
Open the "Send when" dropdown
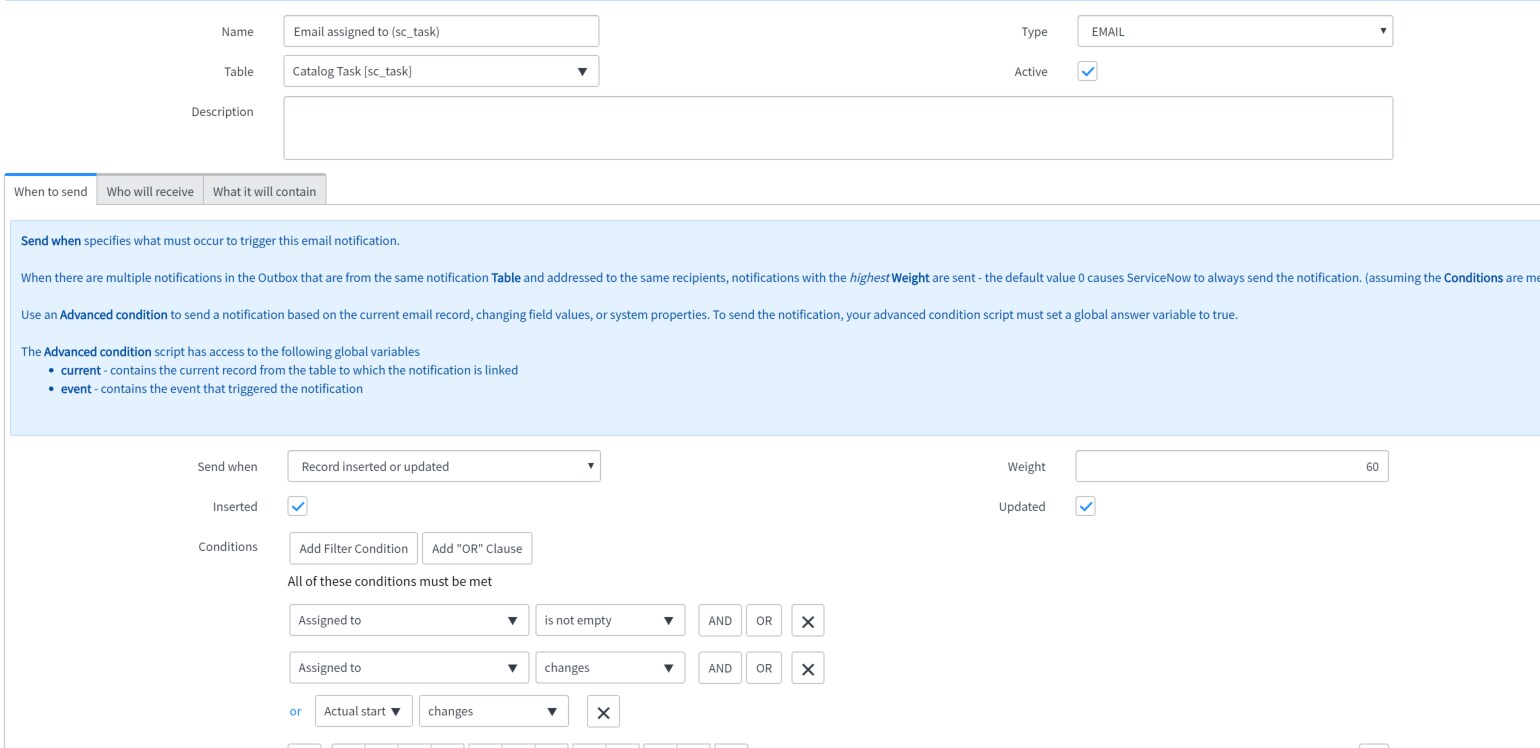444,466
